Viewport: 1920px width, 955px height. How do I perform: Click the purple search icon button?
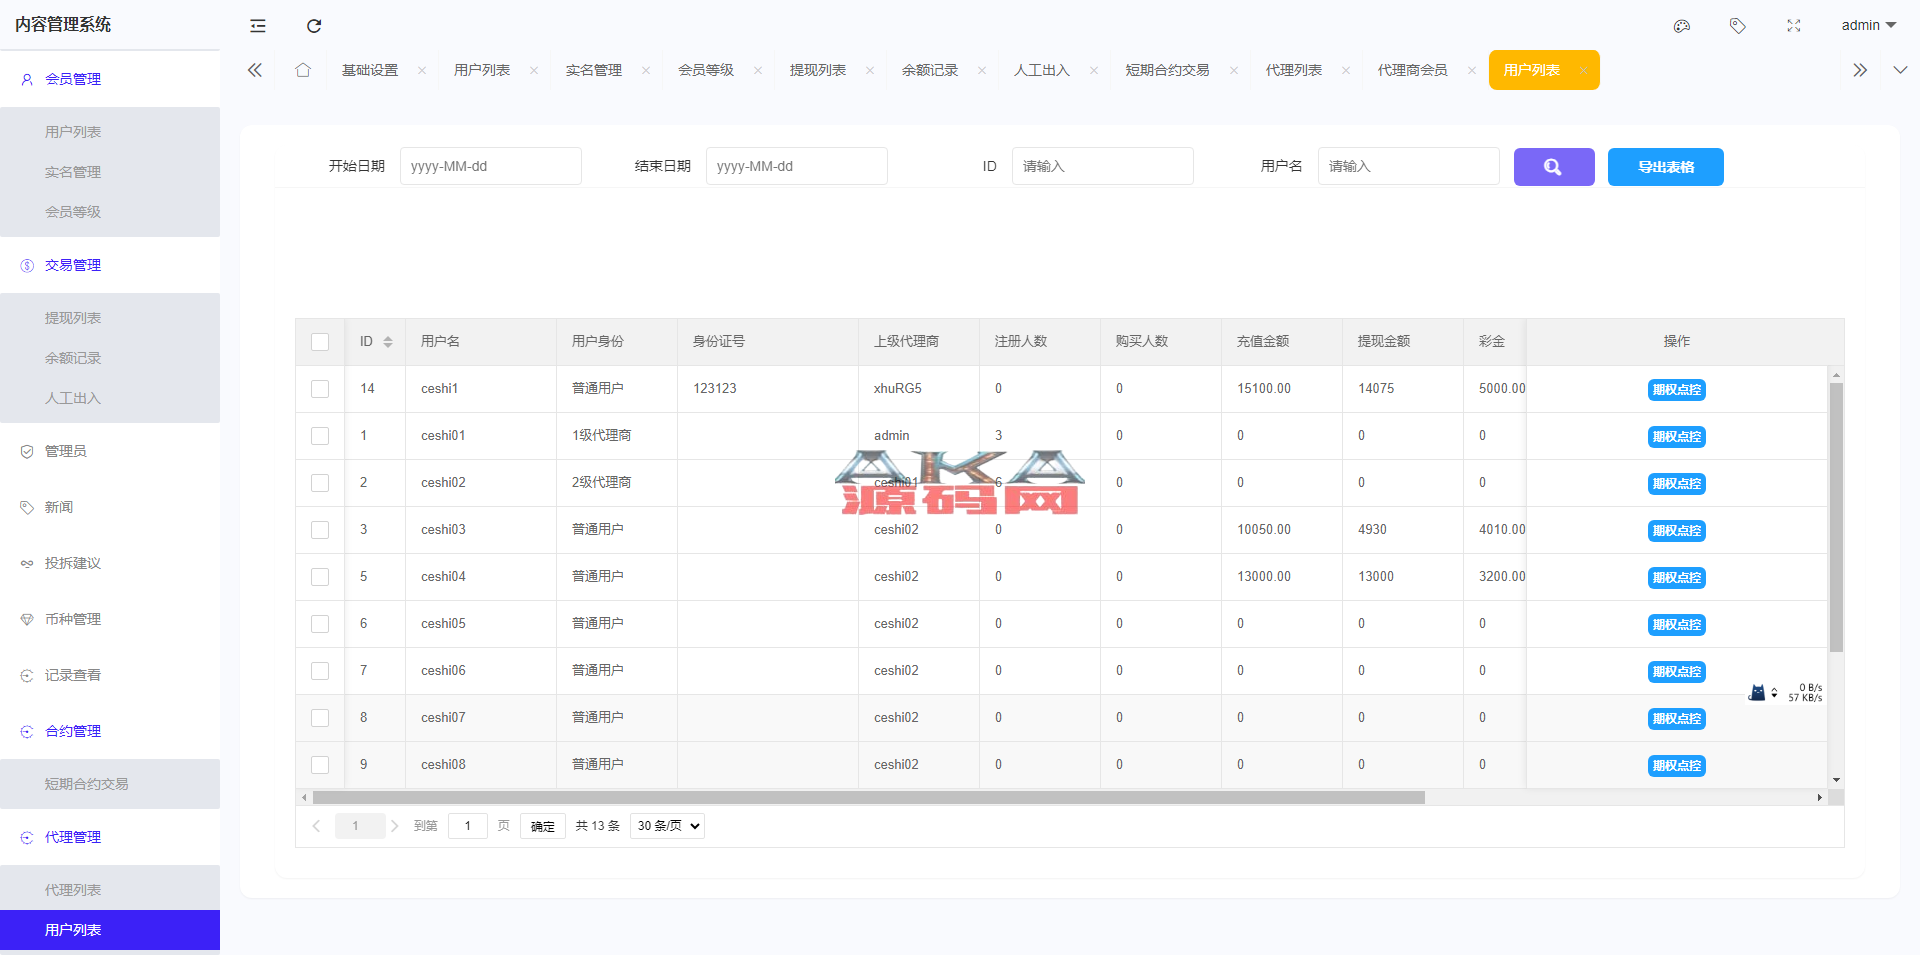point(1553,167)
